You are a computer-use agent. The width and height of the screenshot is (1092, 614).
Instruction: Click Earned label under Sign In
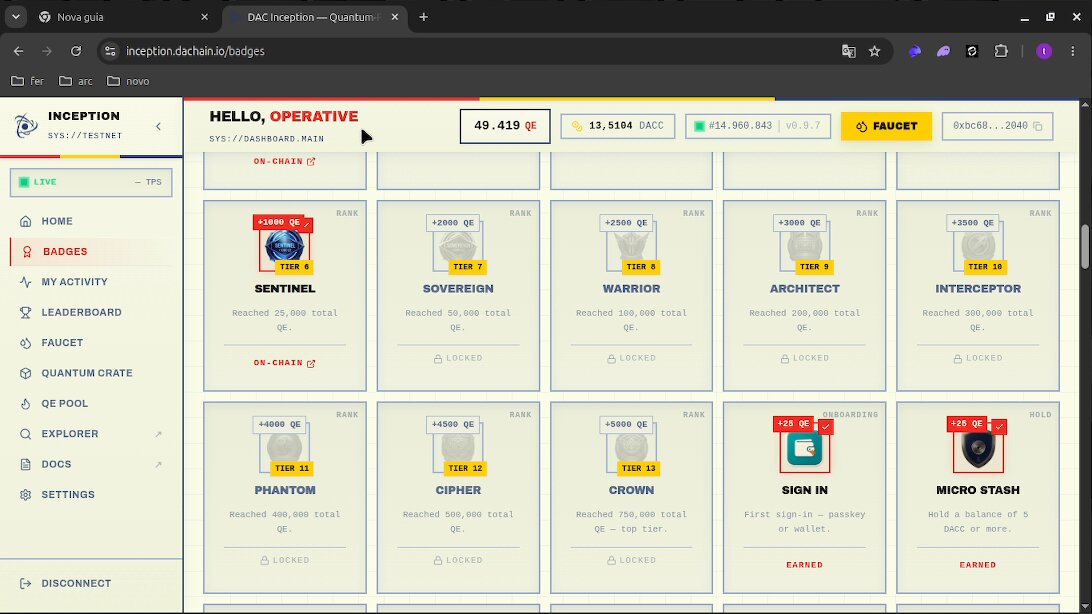[x=804, y=565]
